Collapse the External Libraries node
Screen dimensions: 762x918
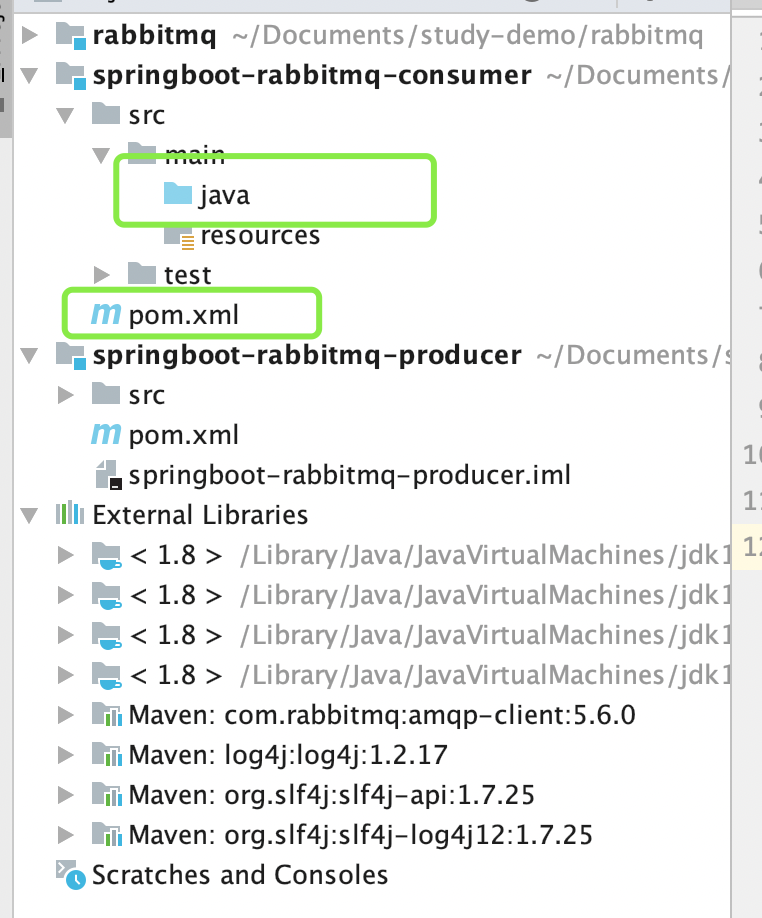point(30,516)
